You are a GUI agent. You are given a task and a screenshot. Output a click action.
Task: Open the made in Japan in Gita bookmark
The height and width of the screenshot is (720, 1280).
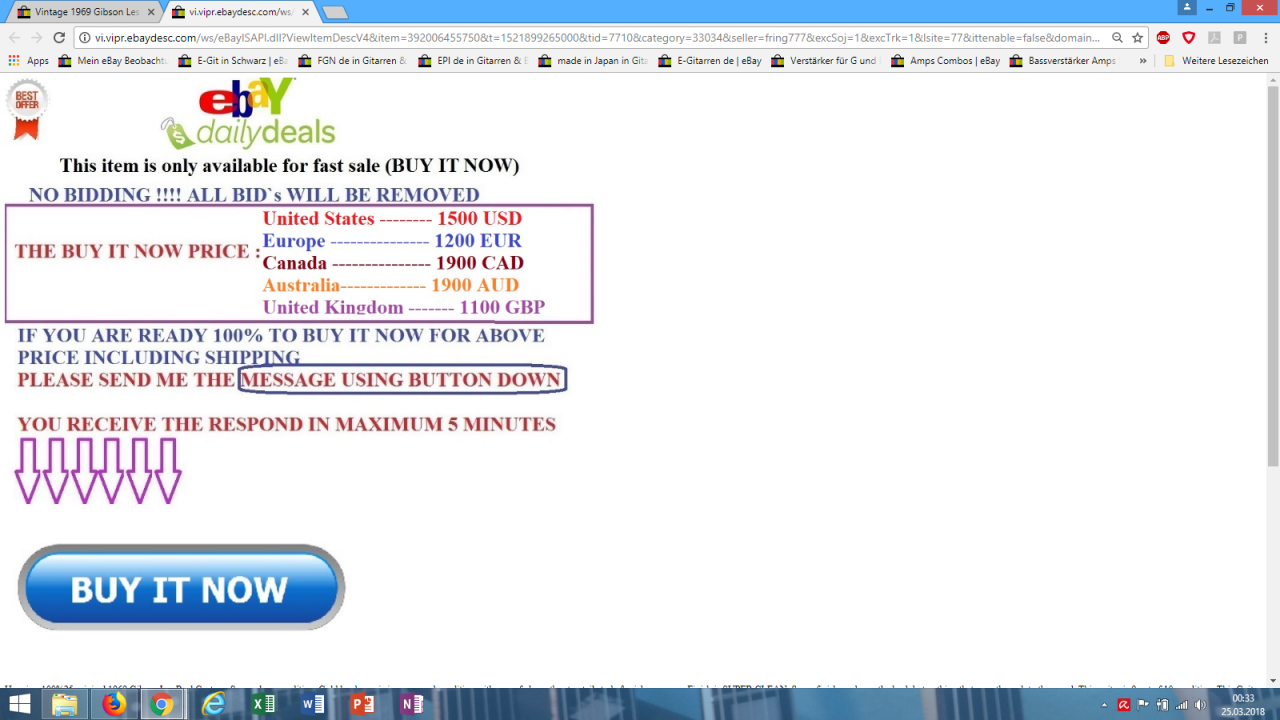[x=592, y=61]
